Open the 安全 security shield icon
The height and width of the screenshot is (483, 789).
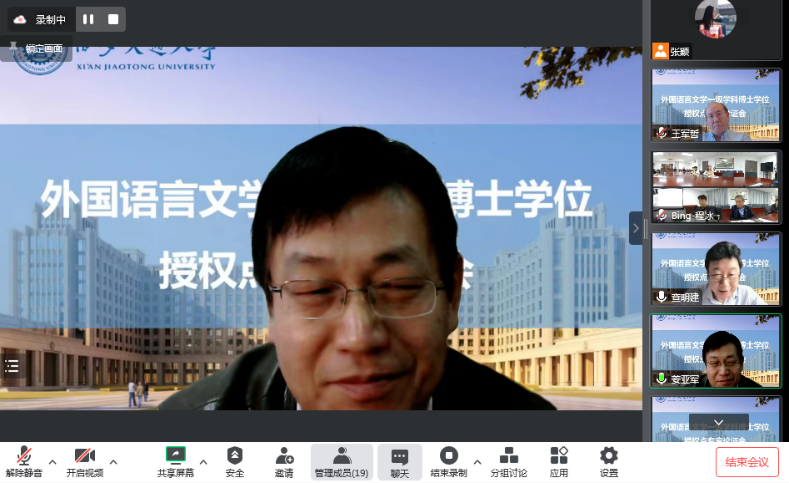click(x=235, y=457)
